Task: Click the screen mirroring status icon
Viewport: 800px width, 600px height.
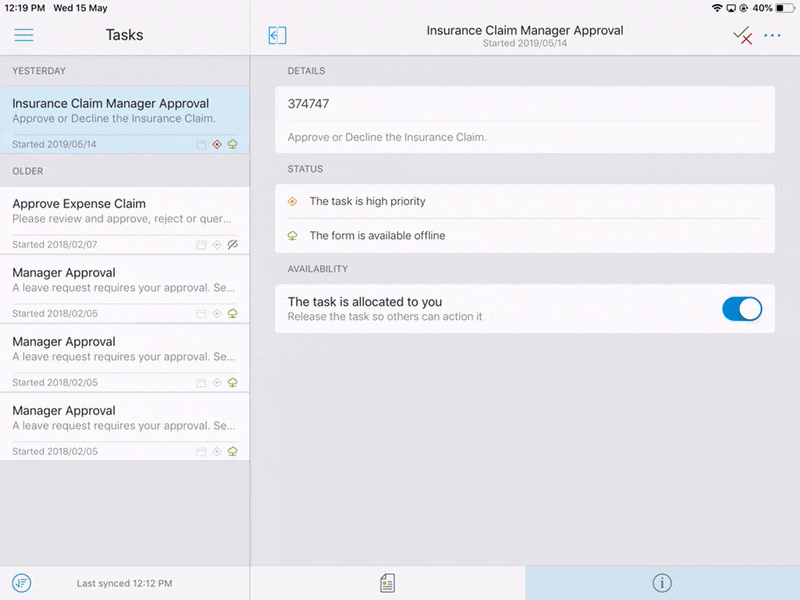Action: (x=731, y=8)
